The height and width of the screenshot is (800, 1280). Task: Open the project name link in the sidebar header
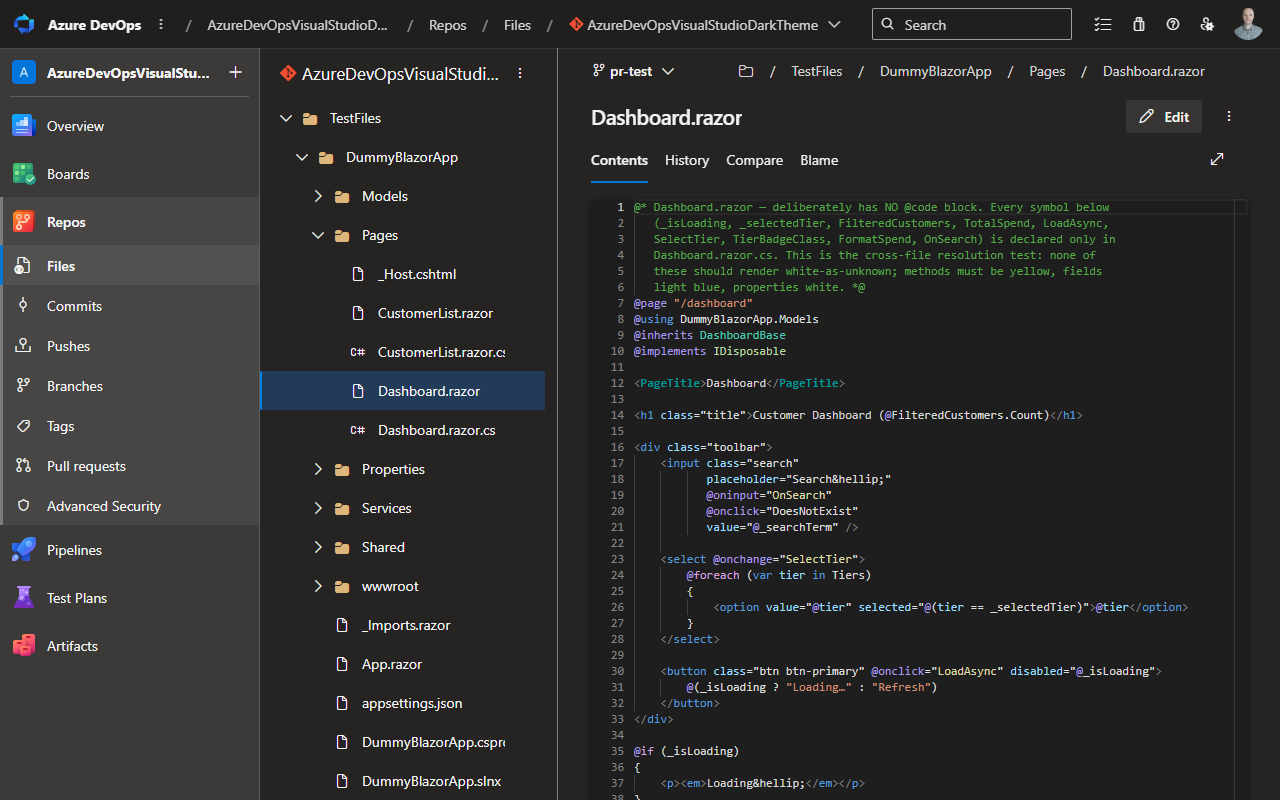[x=129, y=73]
